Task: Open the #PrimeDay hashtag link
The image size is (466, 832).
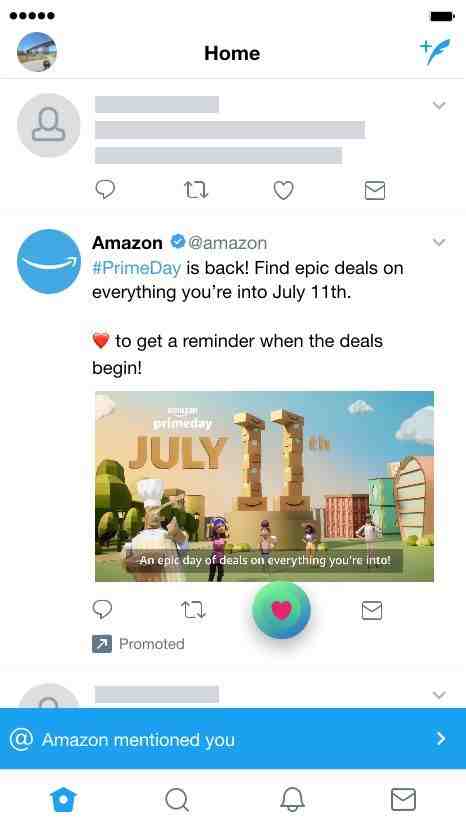Action: pos(136,267)
